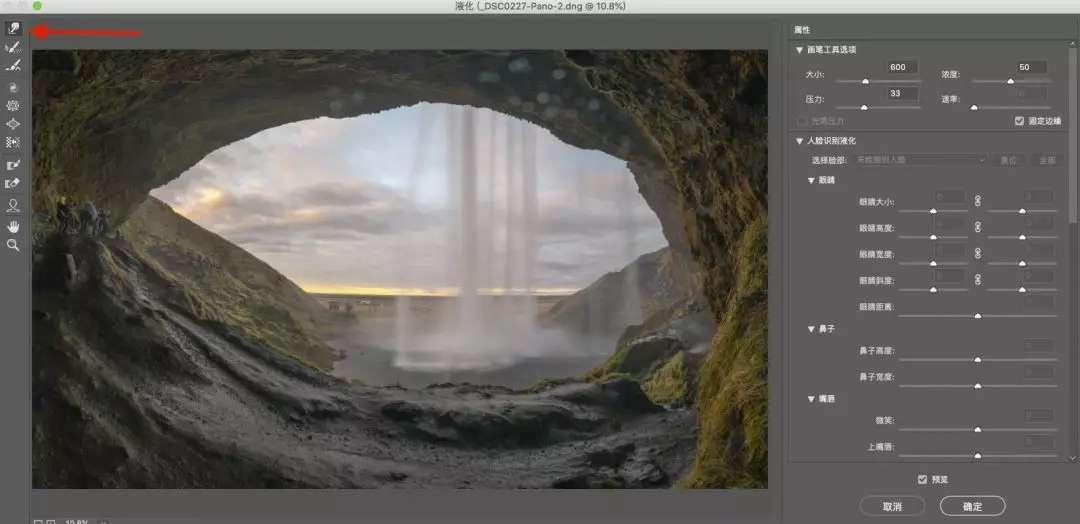Activate the Bloat tool
1080x524 pixels.
pyautogui.click(x=14, y=123)
